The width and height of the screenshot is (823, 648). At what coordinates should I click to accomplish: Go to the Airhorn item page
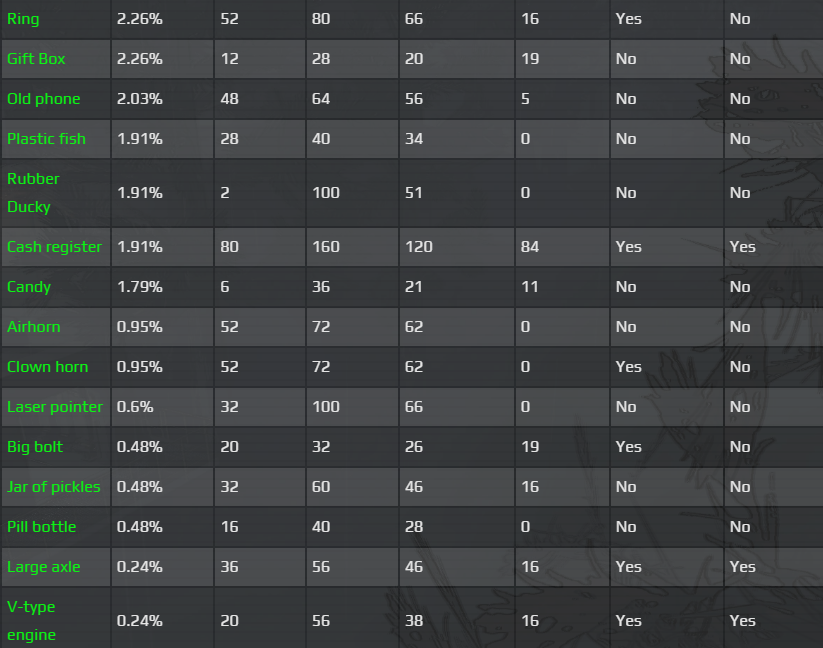click(33, 327)
